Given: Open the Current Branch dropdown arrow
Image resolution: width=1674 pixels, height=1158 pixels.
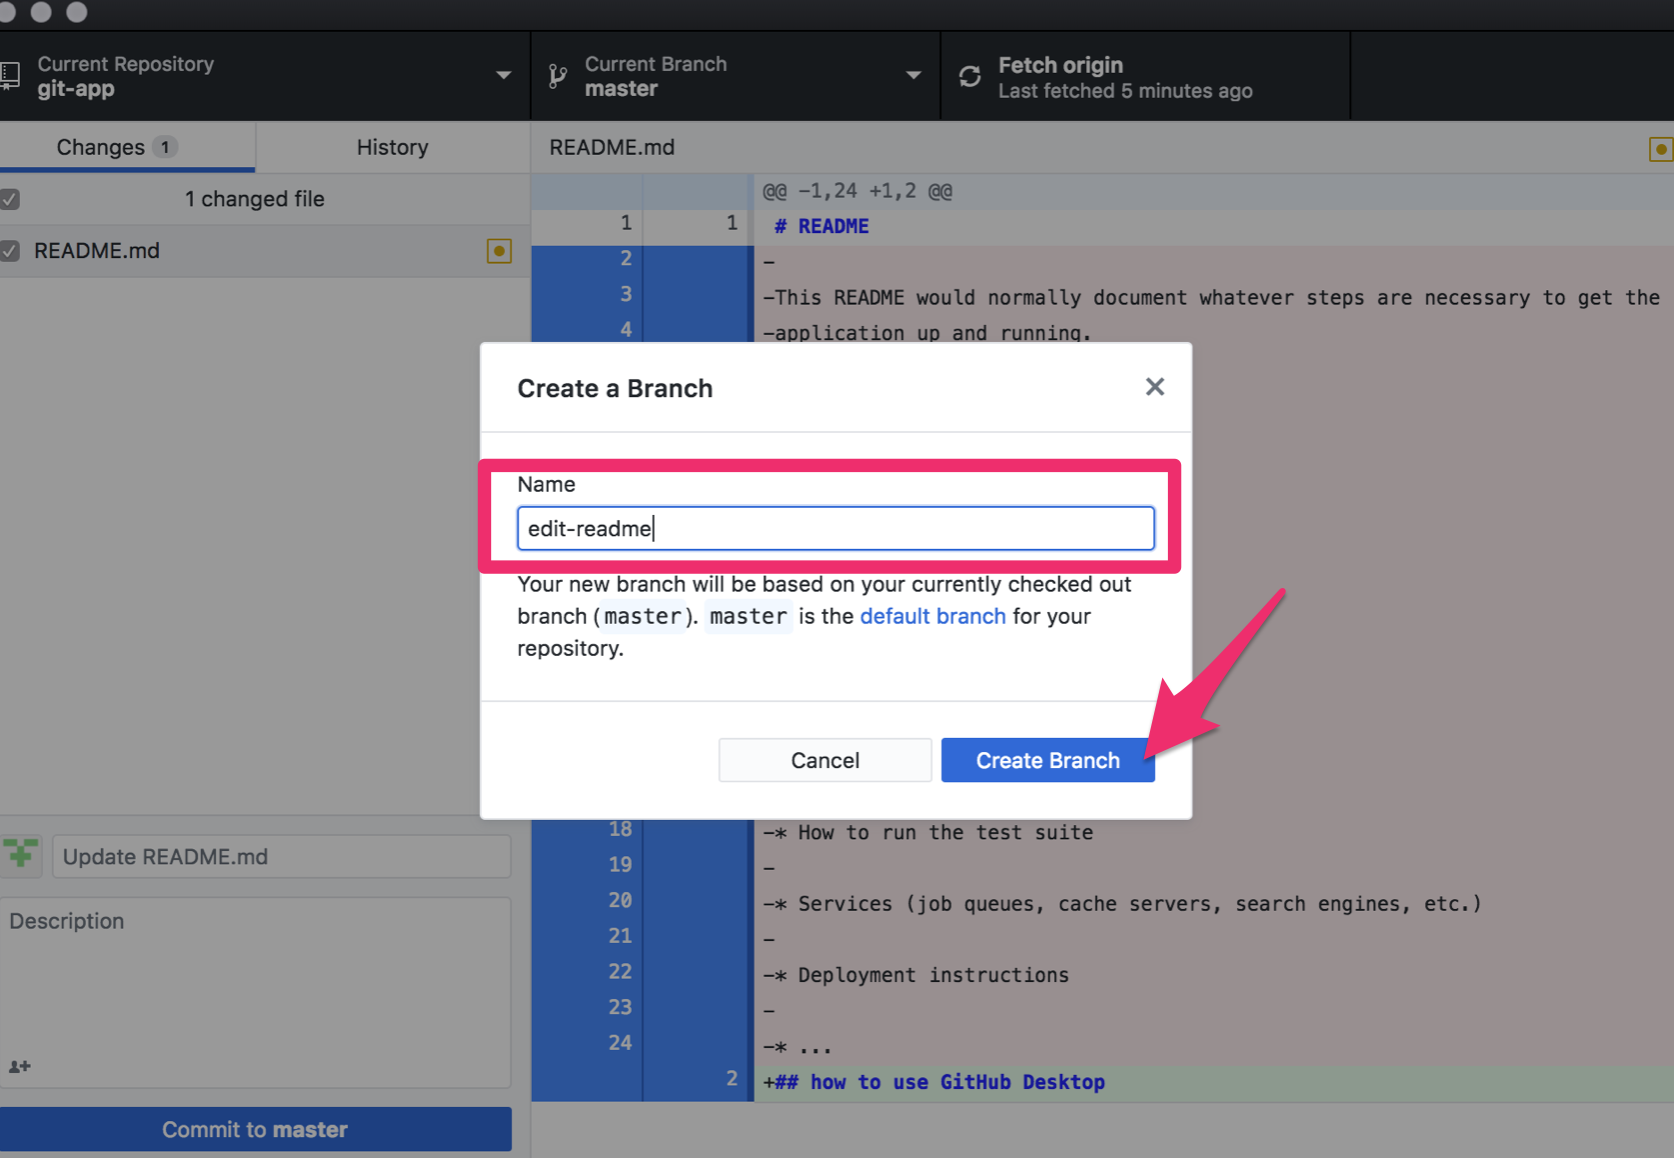Looking at the screenshot, I should click(913, 76).
